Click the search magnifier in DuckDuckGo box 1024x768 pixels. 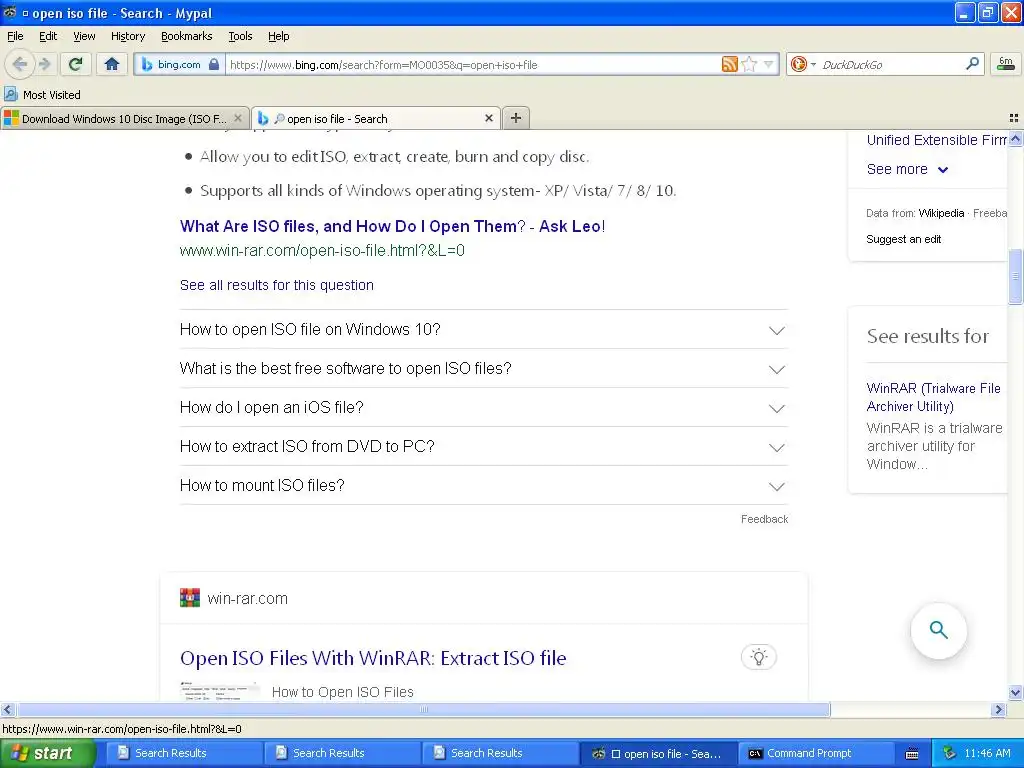(972, 64)
